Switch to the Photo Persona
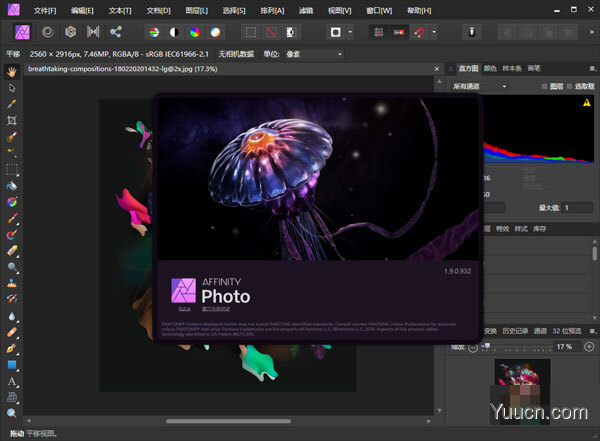 (x=22, y=32)
